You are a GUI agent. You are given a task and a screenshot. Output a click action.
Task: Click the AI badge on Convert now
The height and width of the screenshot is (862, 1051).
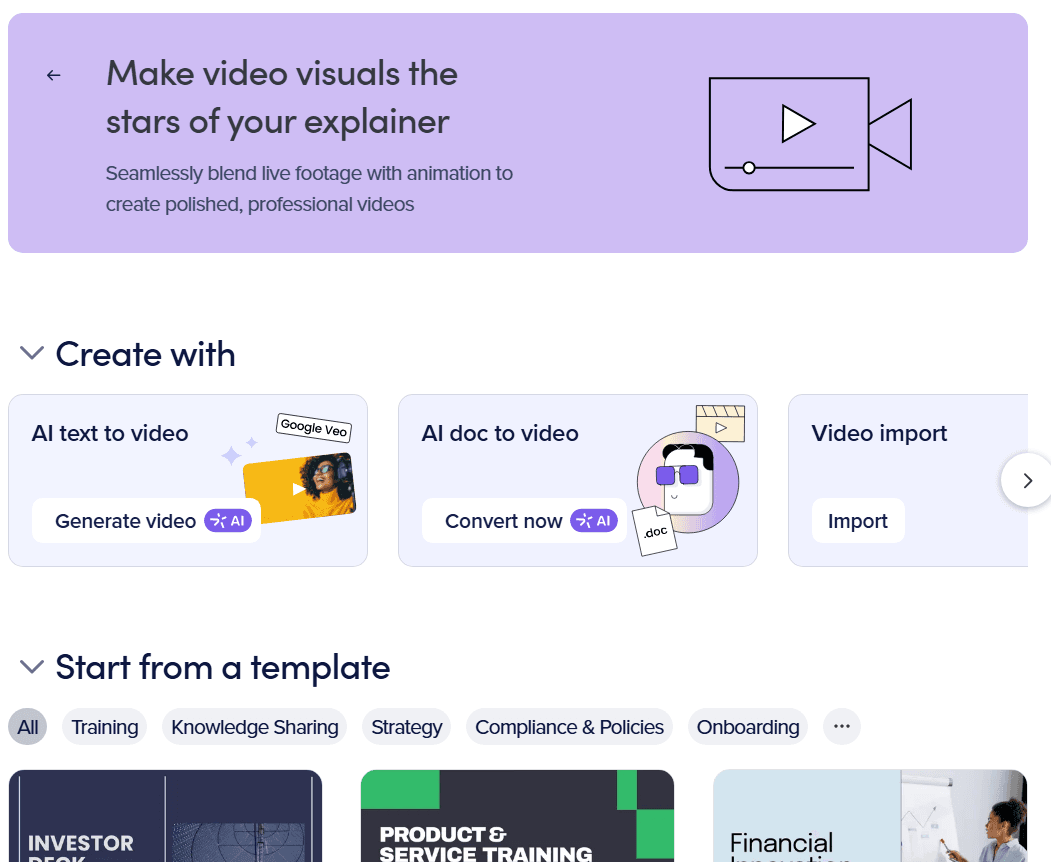pos(594,521)
